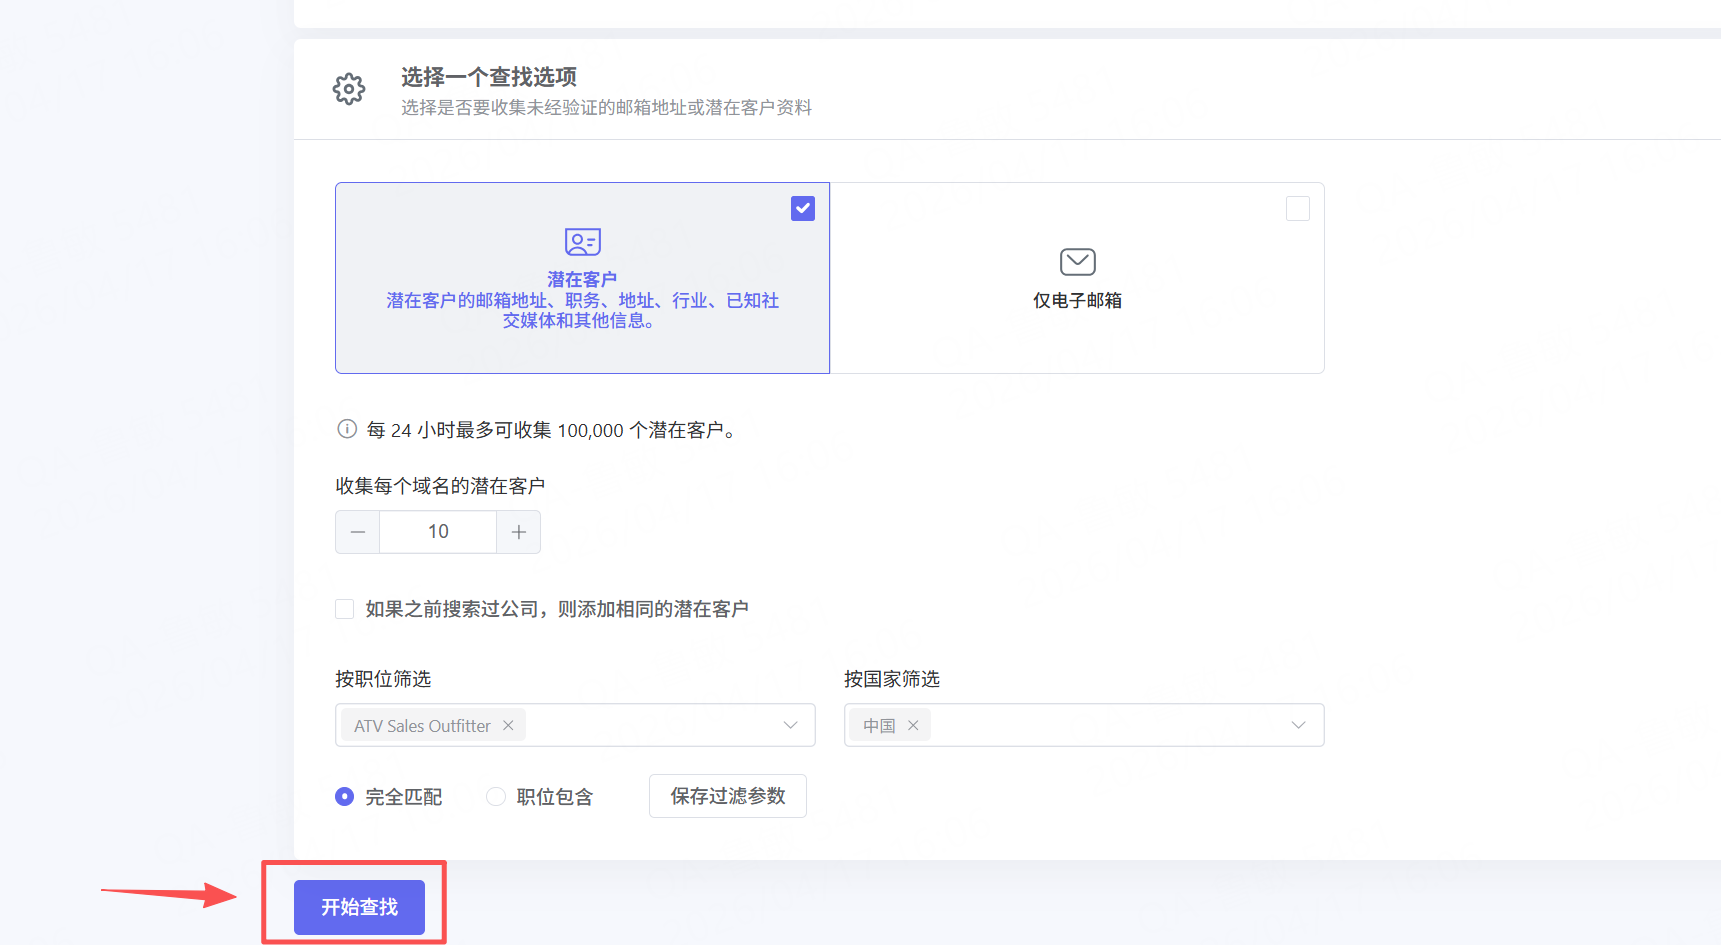Click the 保存过滤参数 button
The image size is (1721, 945).
point(727,796)
